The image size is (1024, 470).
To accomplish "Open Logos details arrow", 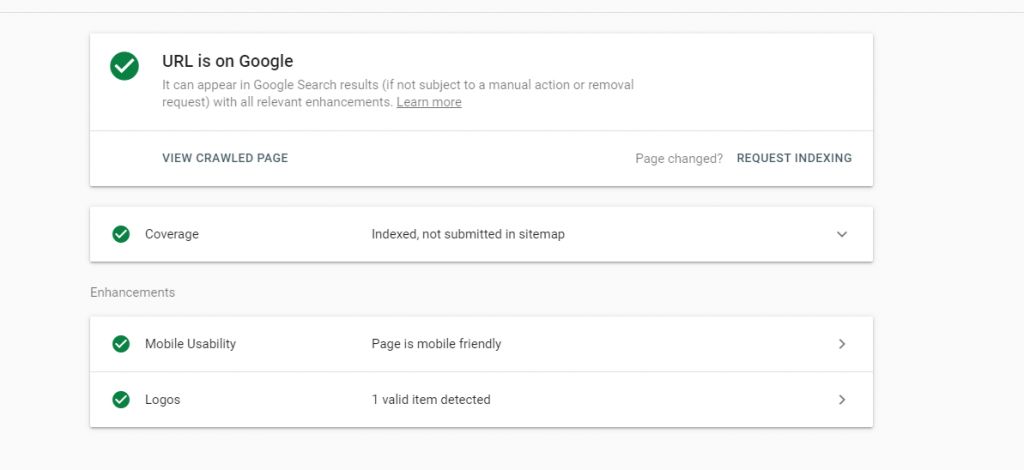I will [x=842, y=400].
